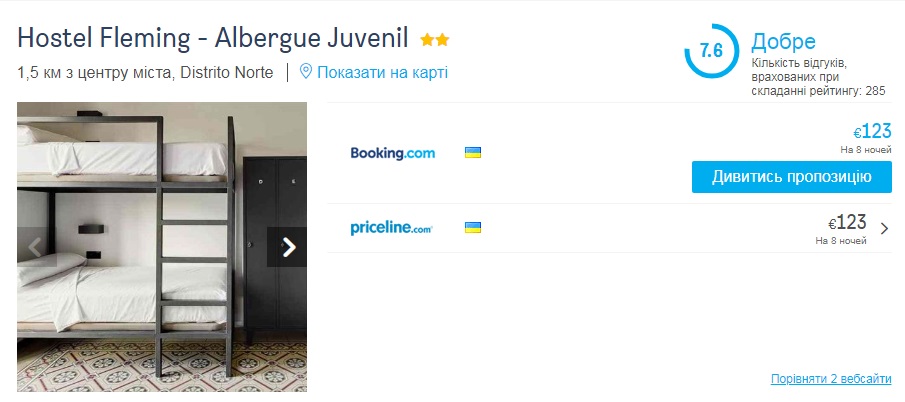Click the 7.6 rating circle
The image size is (905, 402).
(711, 51)
